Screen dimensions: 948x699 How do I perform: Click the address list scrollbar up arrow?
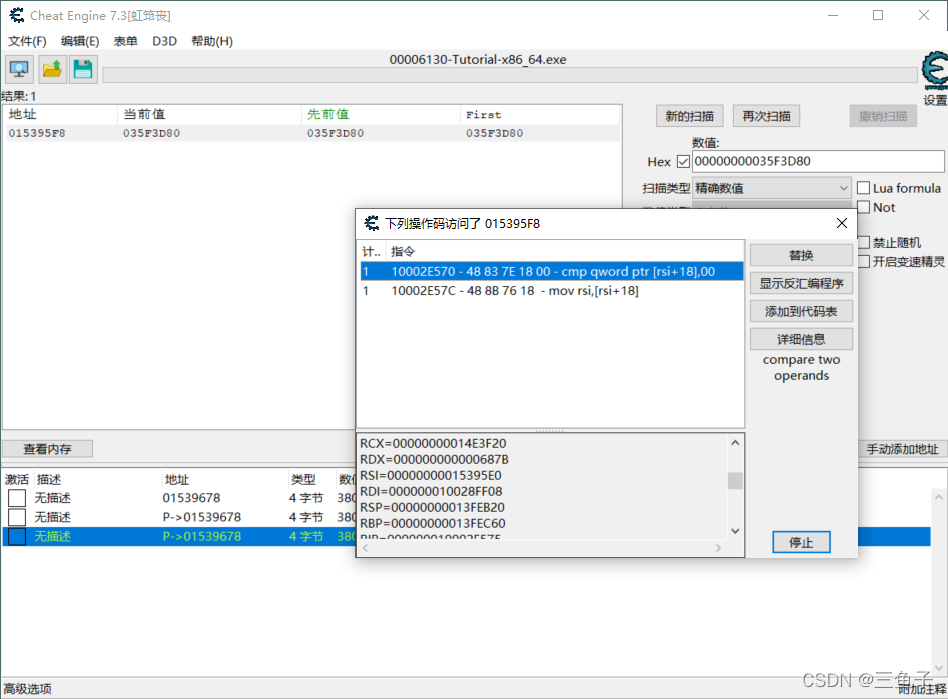tap(938, 497)
